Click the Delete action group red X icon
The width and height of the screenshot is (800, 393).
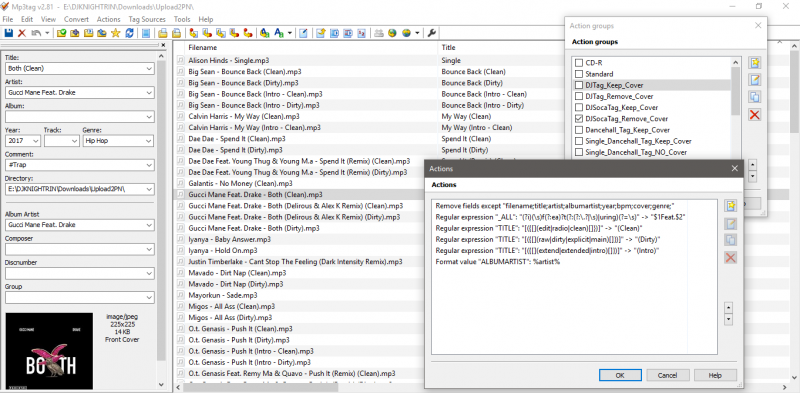click(x=755, y=114)
